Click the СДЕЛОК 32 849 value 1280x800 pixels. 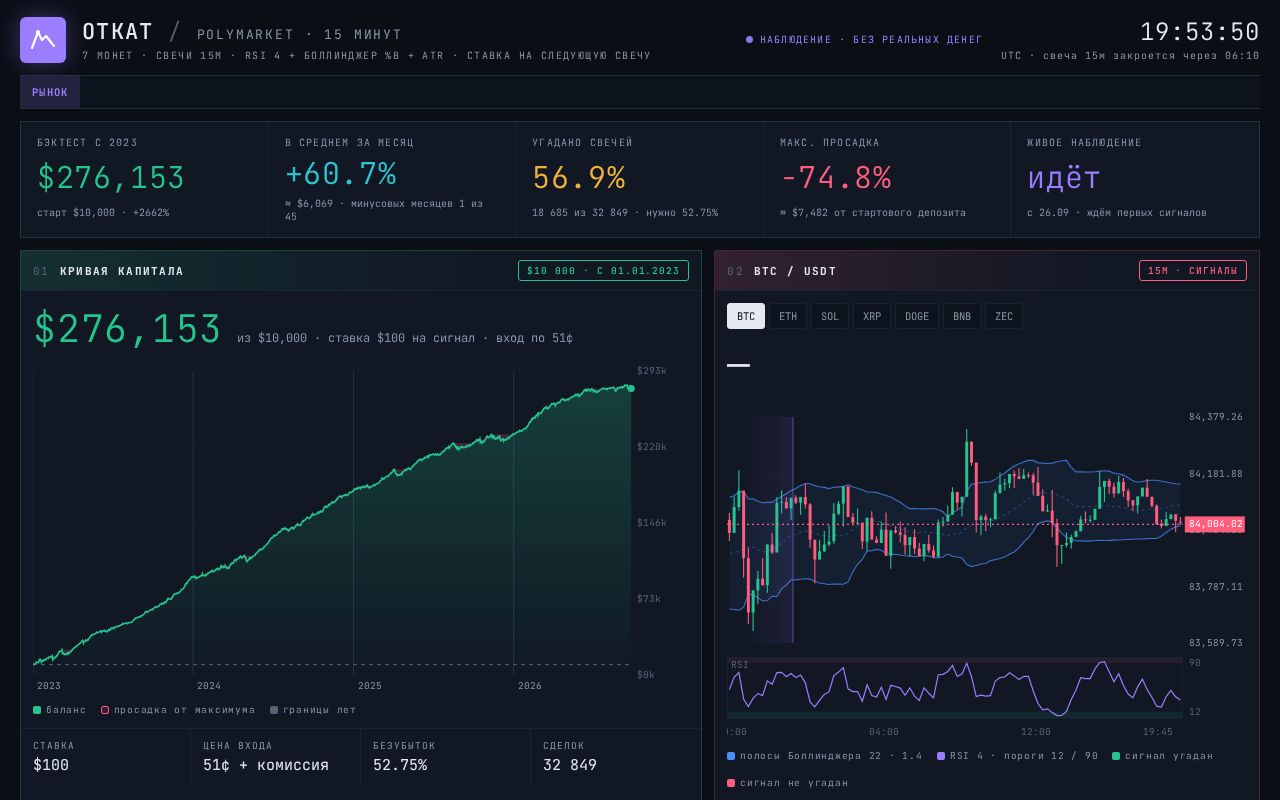pos(570,765)
